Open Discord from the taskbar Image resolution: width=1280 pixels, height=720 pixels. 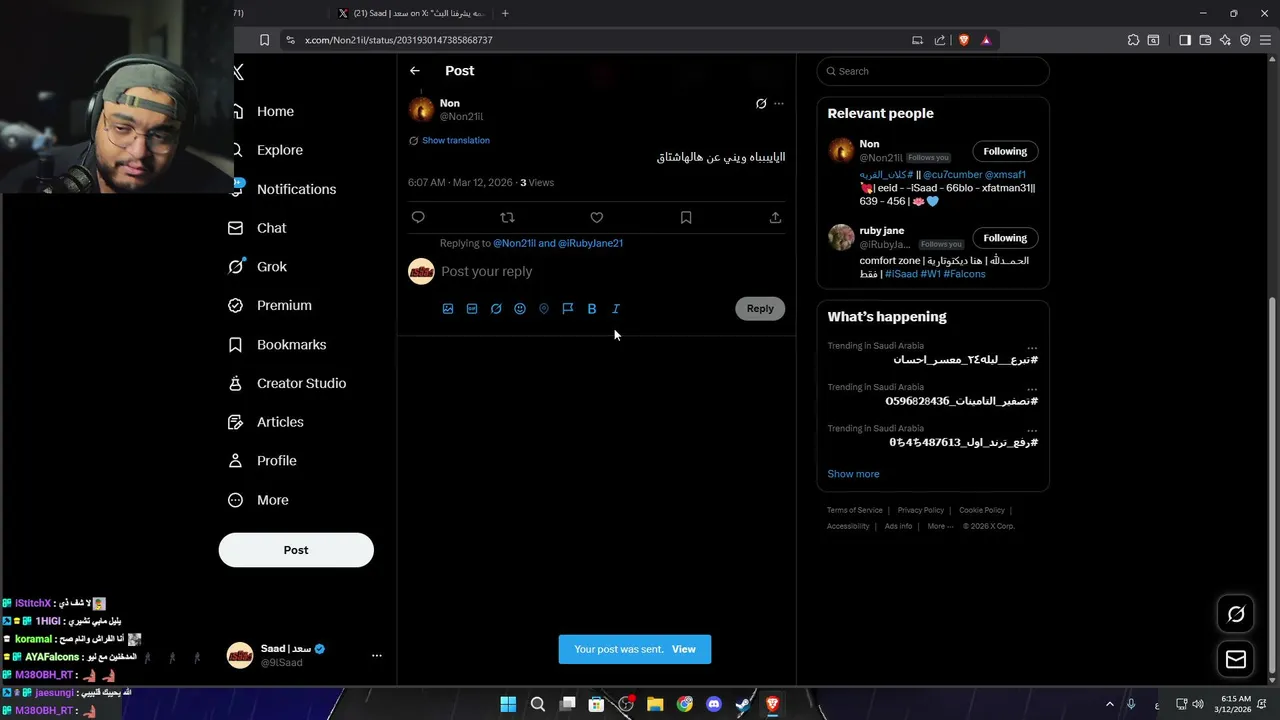coord(713,704)
